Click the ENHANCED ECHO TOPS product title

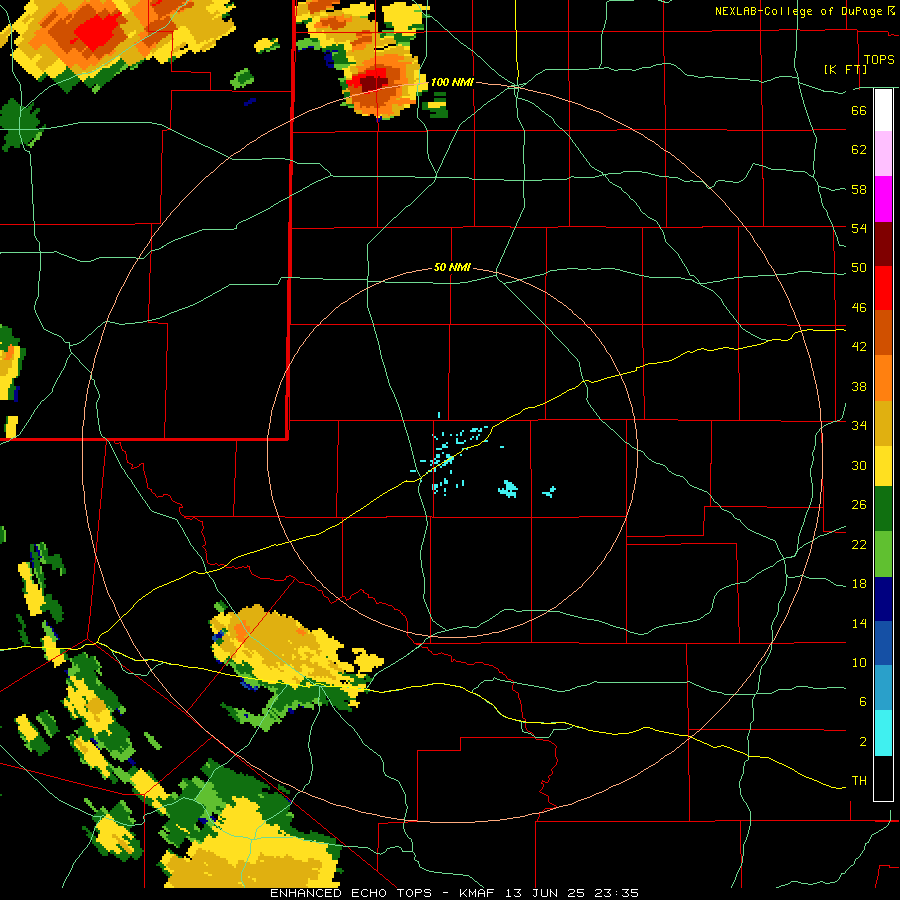coord(351,893)
